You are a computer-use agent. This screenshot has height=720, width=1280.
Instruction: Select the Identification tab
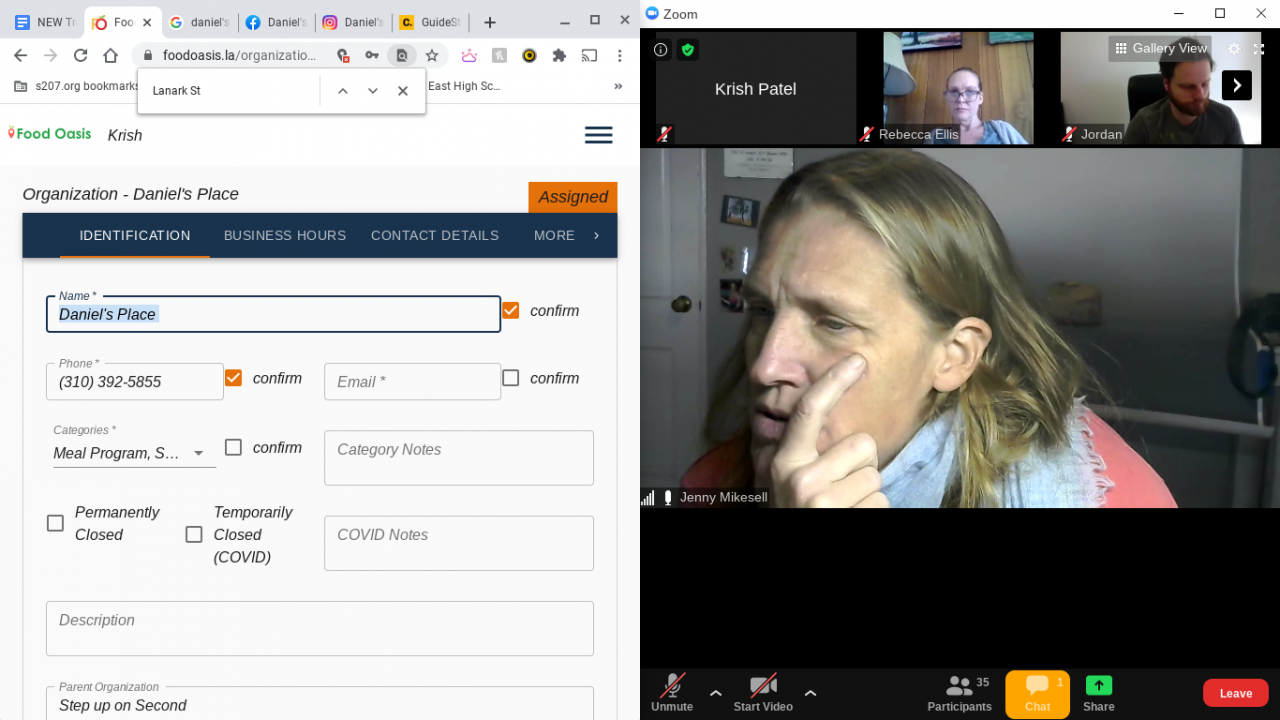pyautogui.click(x=135, y=236)
